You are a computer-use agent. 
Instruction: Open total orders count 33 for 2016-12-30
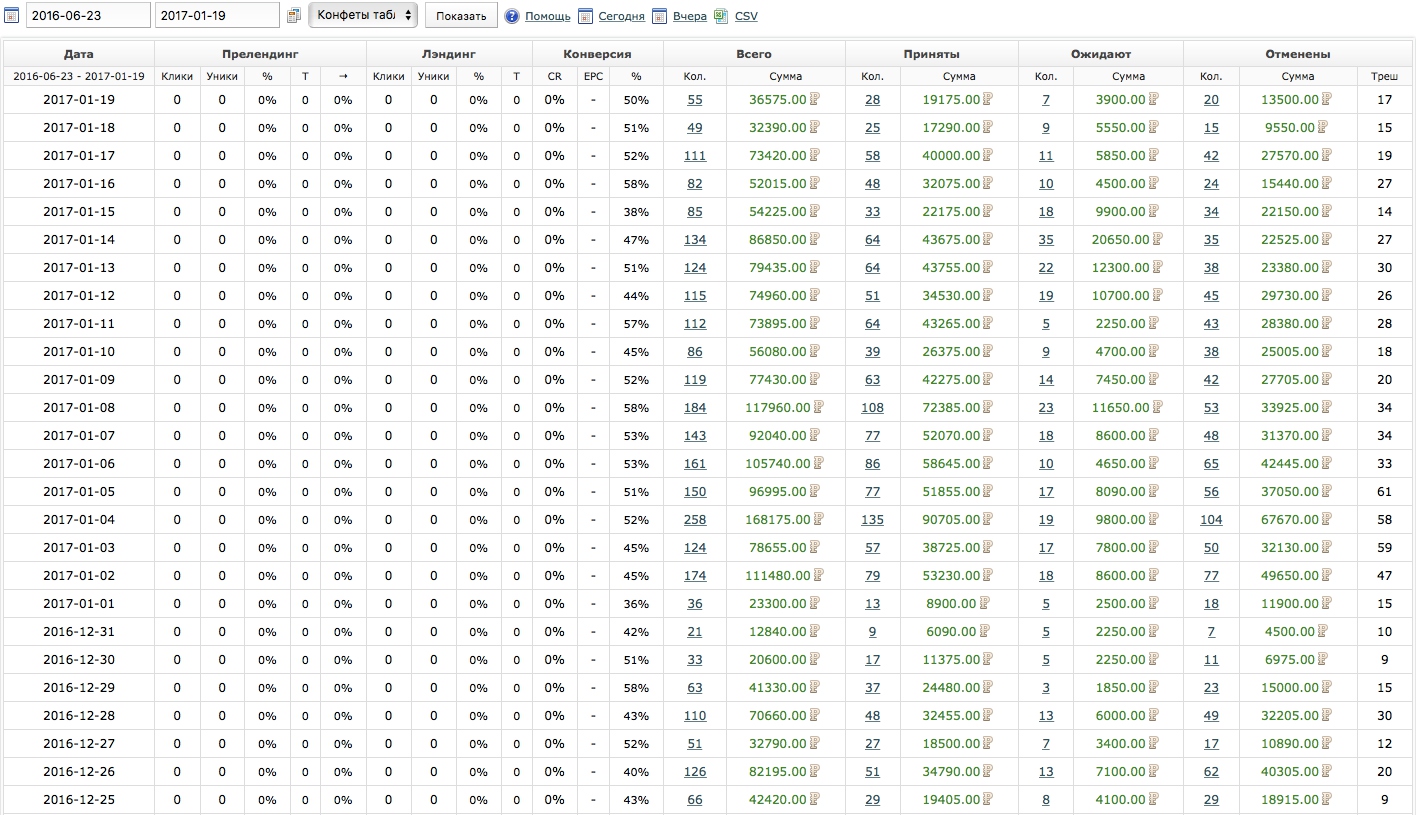click(695, 660)
